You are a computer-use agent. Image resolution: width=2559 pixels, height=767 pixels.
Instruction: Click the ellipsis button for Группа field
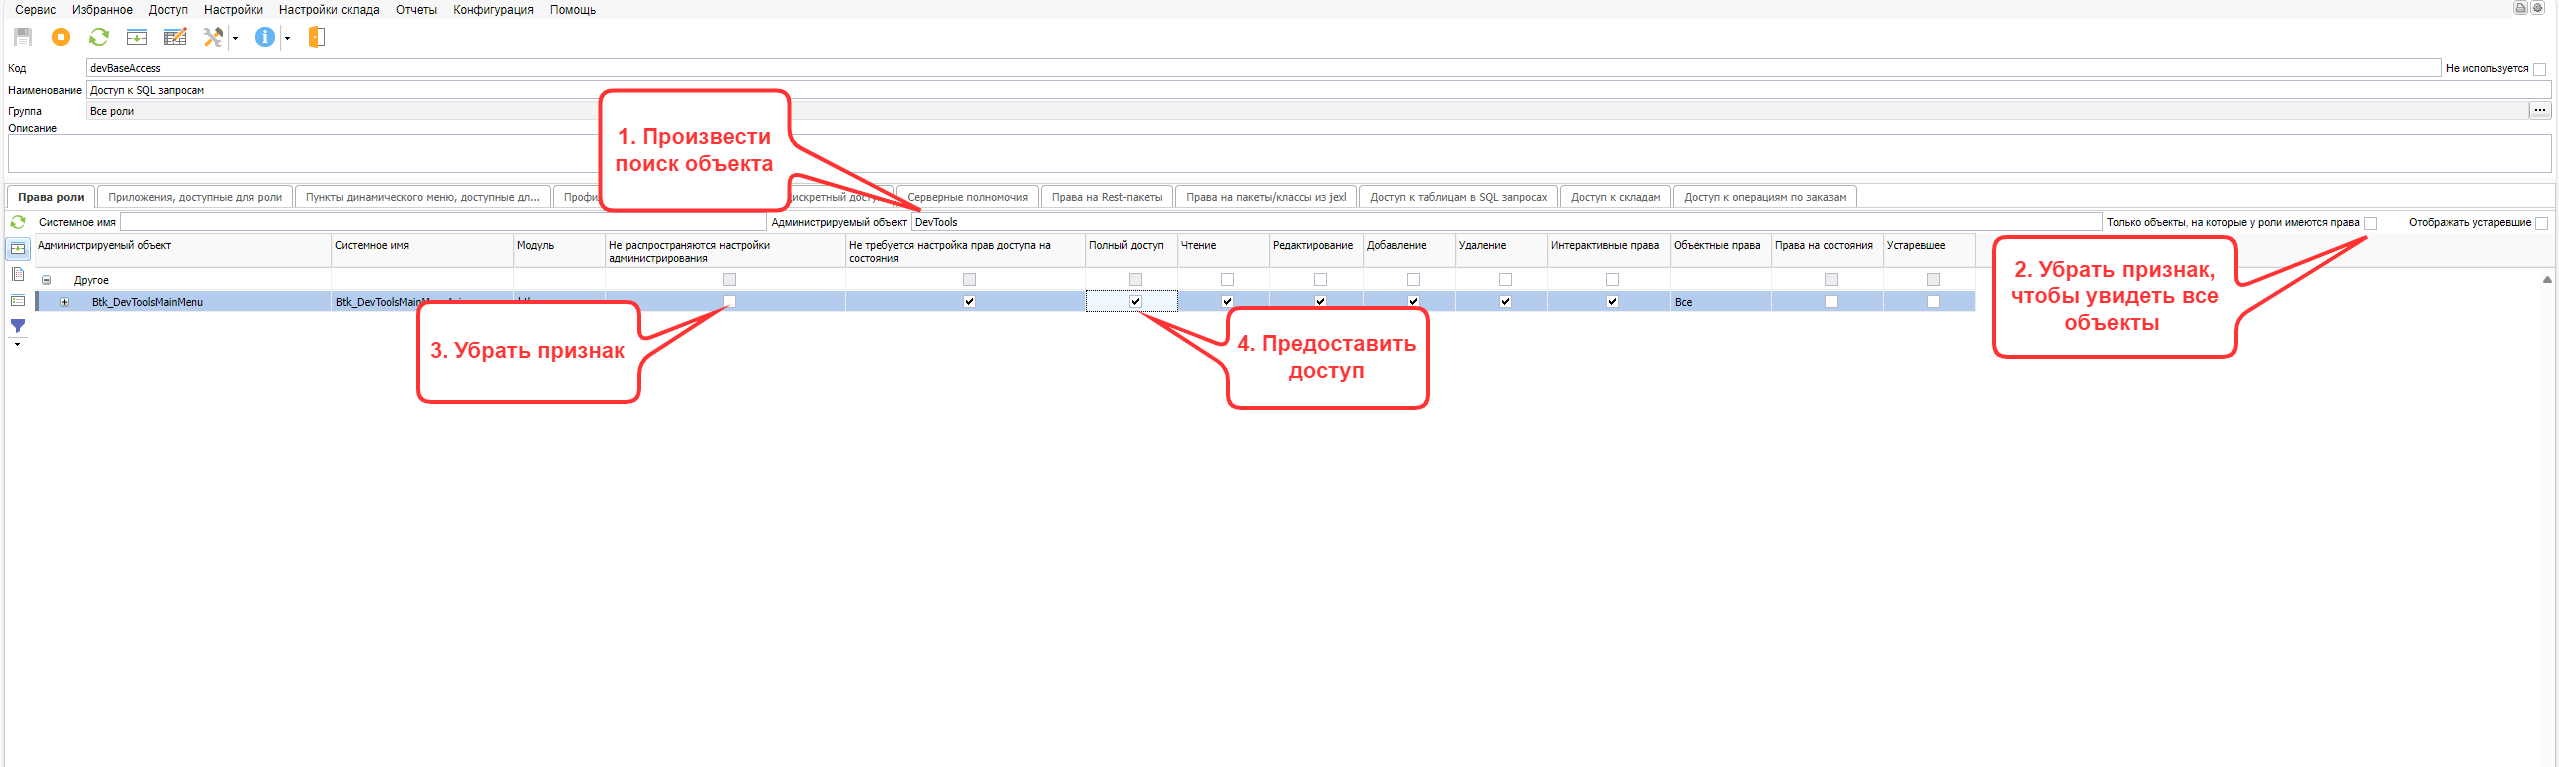click(2539, 111)
